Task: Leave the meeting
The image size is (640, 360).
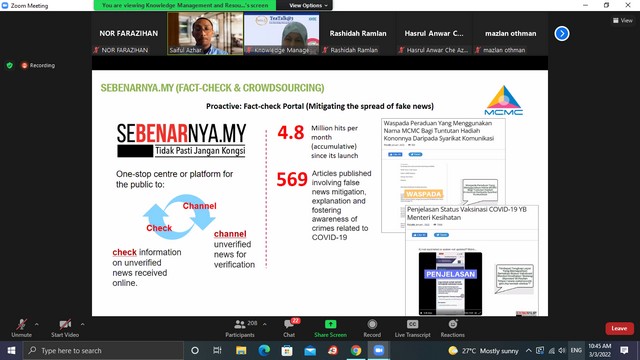Action: (x=619, y=329)
